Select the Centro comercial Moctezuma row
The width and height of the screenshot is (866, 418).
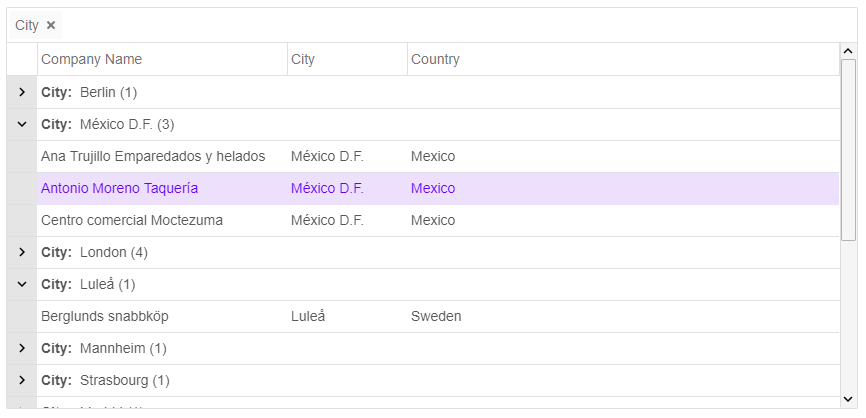[x=132, y=220]
